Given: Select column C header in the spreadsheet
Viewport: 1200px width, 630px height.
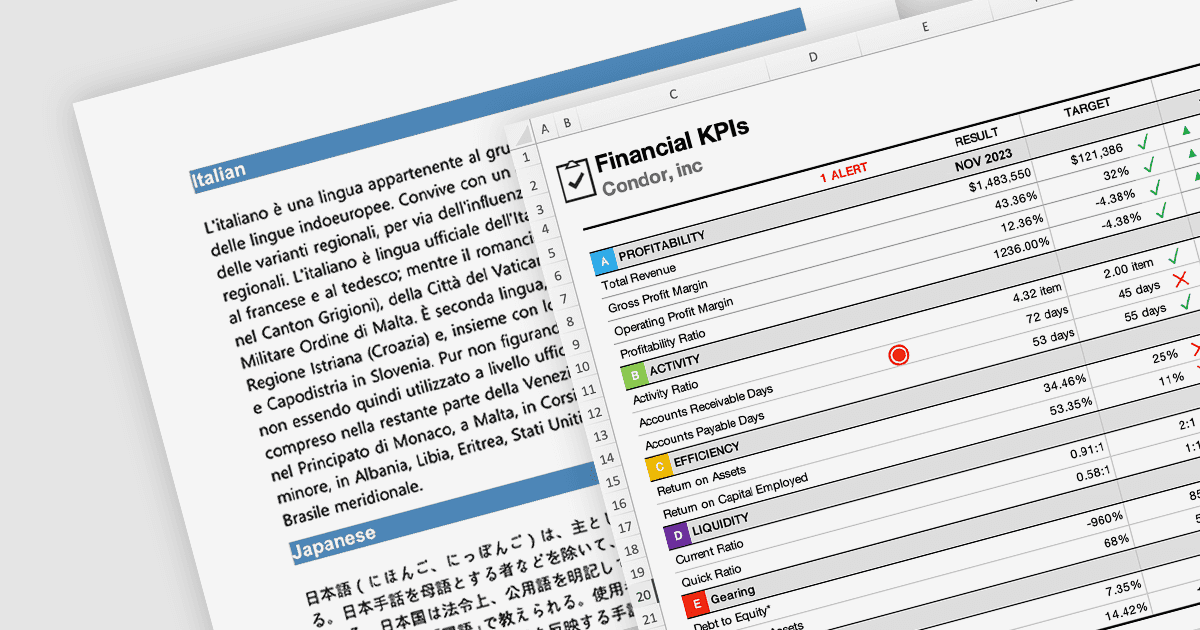Looking at the screenshot, I should coord(673,94).
